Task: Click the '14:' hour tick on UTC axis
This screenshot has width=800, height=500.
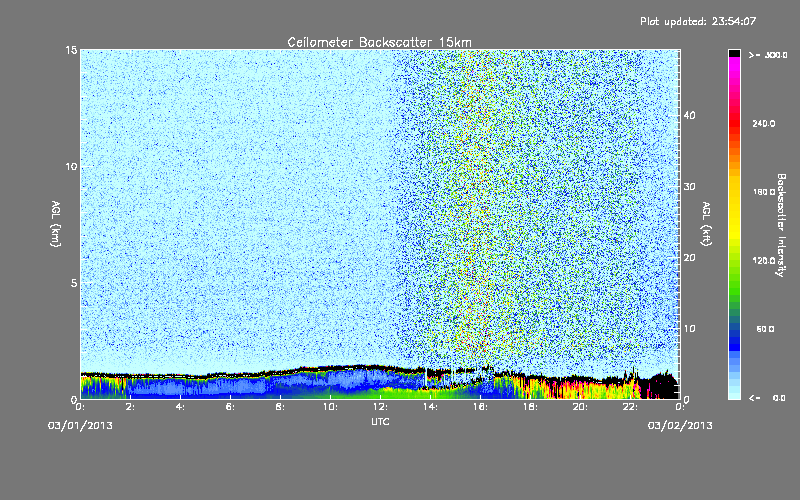Action: click(431, 407)
